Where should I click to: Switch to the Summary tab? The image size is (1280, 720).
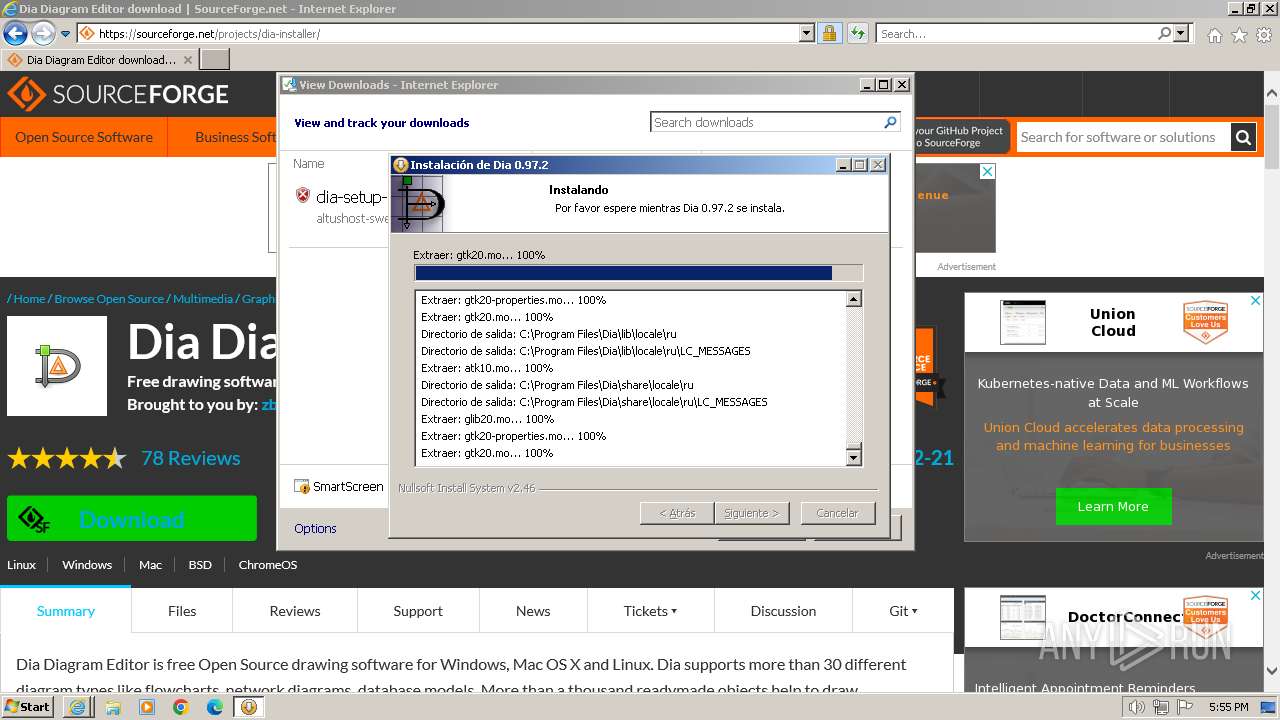pos(66,611)
